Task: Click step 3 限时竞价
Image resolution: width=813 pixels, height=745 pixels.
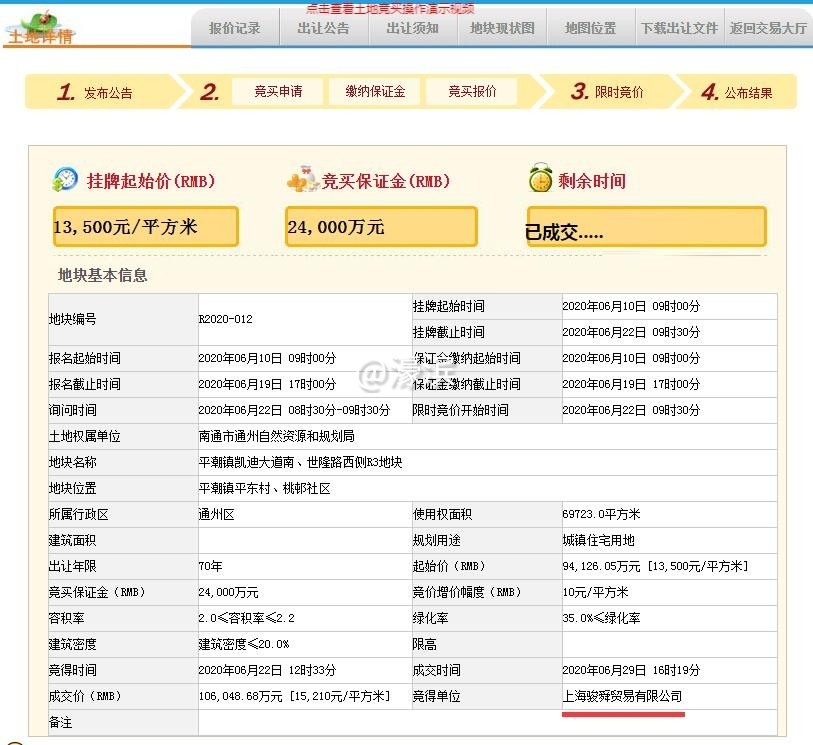Action: pos(619,92)
